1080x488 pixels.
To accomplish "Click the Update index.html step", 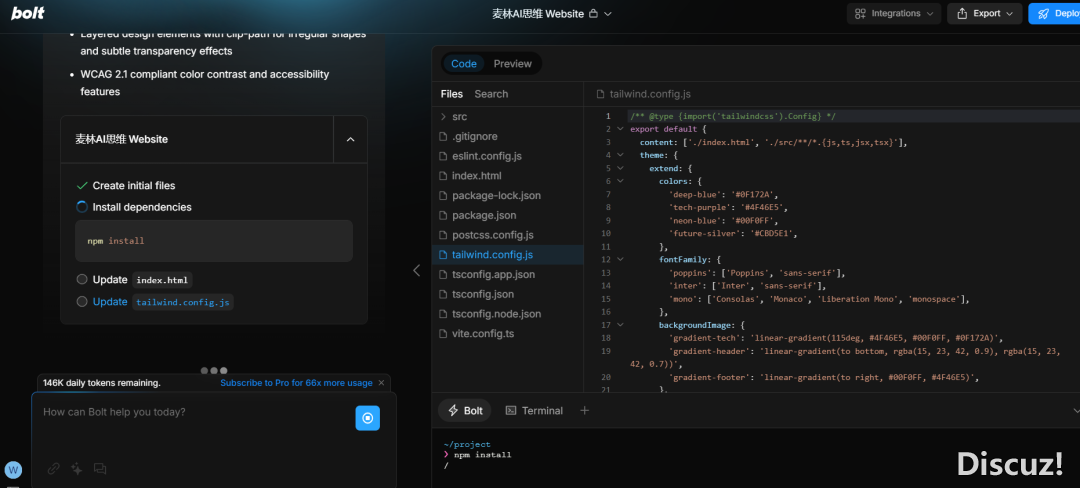I will click(x=134, y=280).
